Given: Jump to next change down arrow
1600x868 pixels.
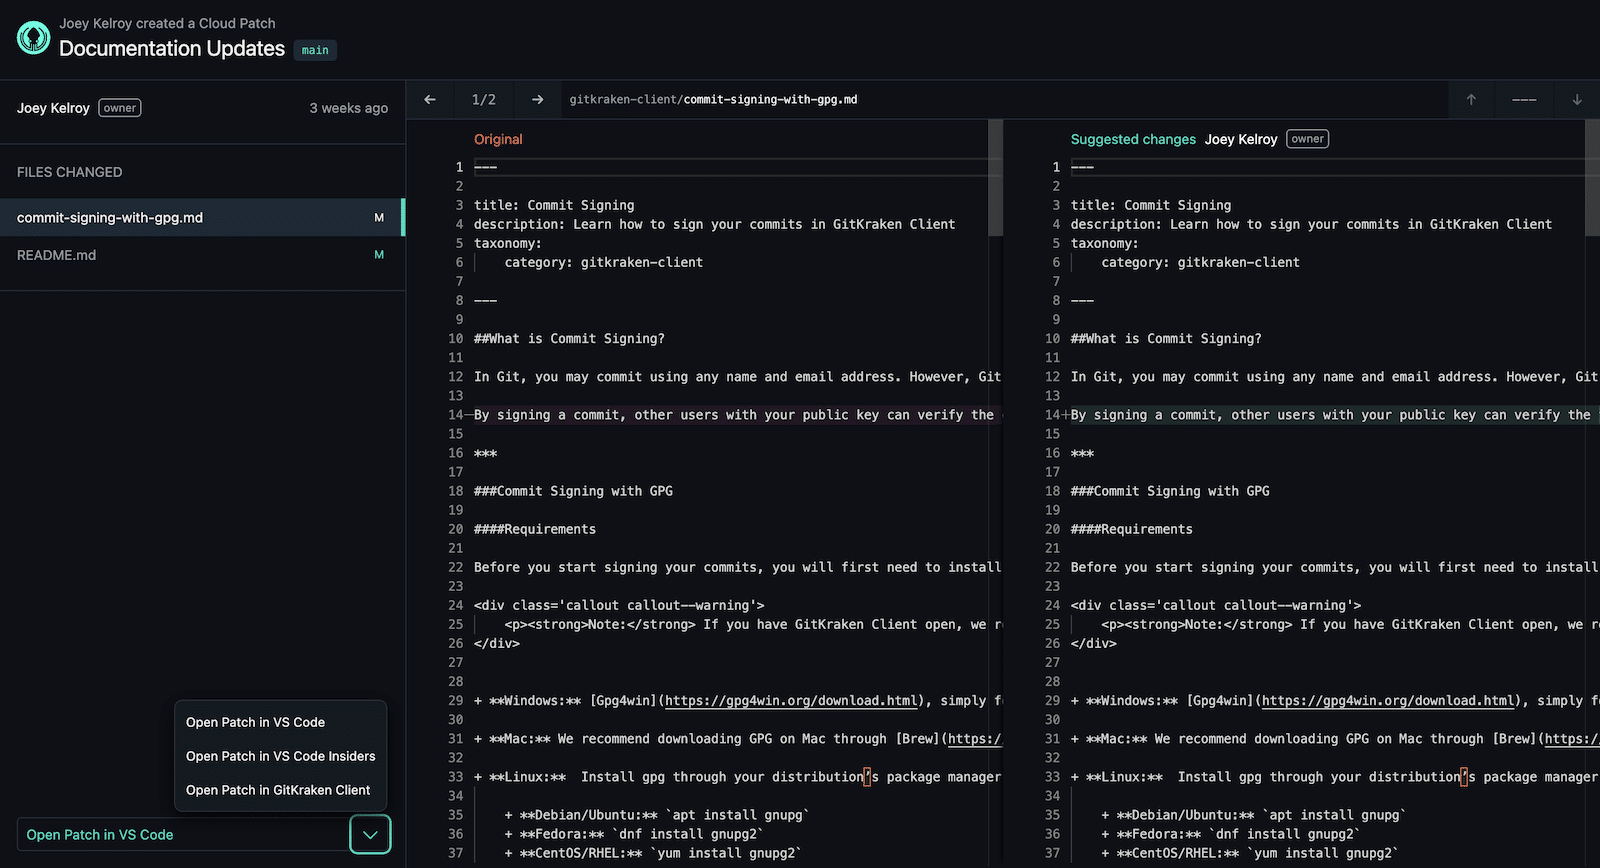Looking at the screenshot, I should coord(1577,99).
